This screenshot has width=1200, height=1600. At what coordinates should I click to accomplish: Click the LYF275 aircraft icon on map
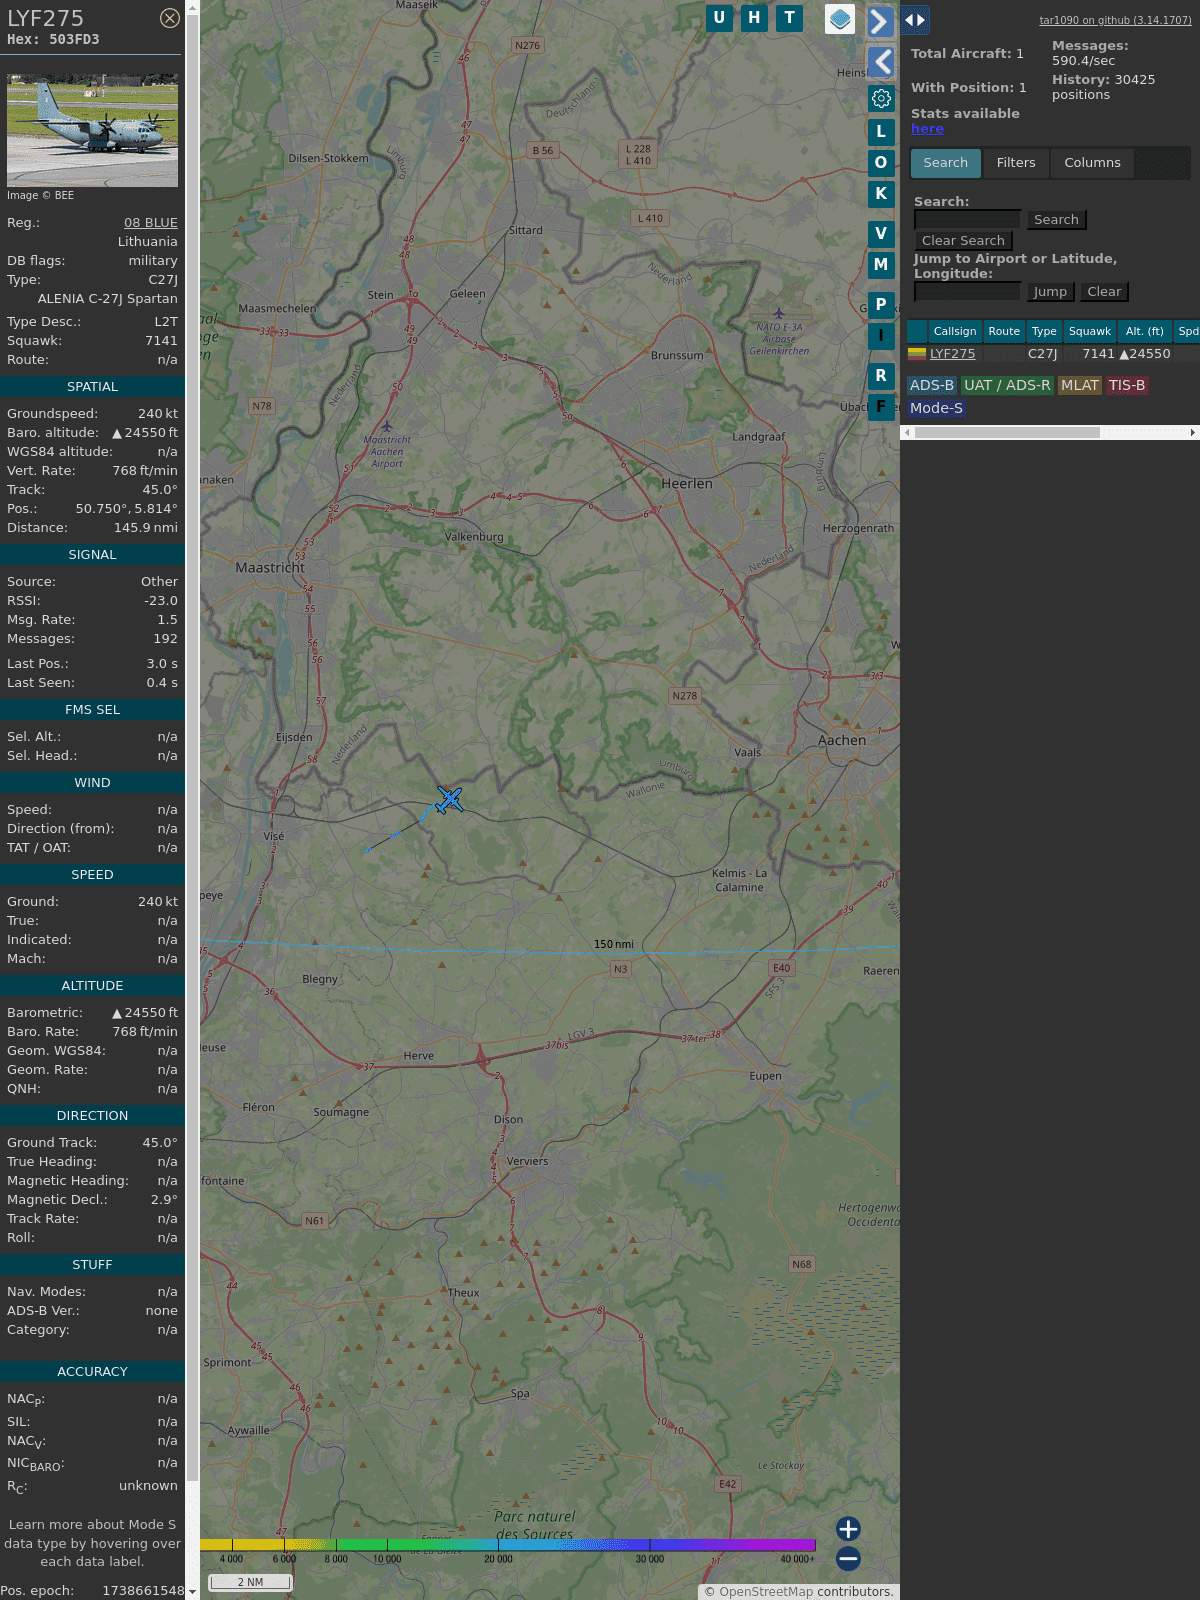click(x=450, y=799)
